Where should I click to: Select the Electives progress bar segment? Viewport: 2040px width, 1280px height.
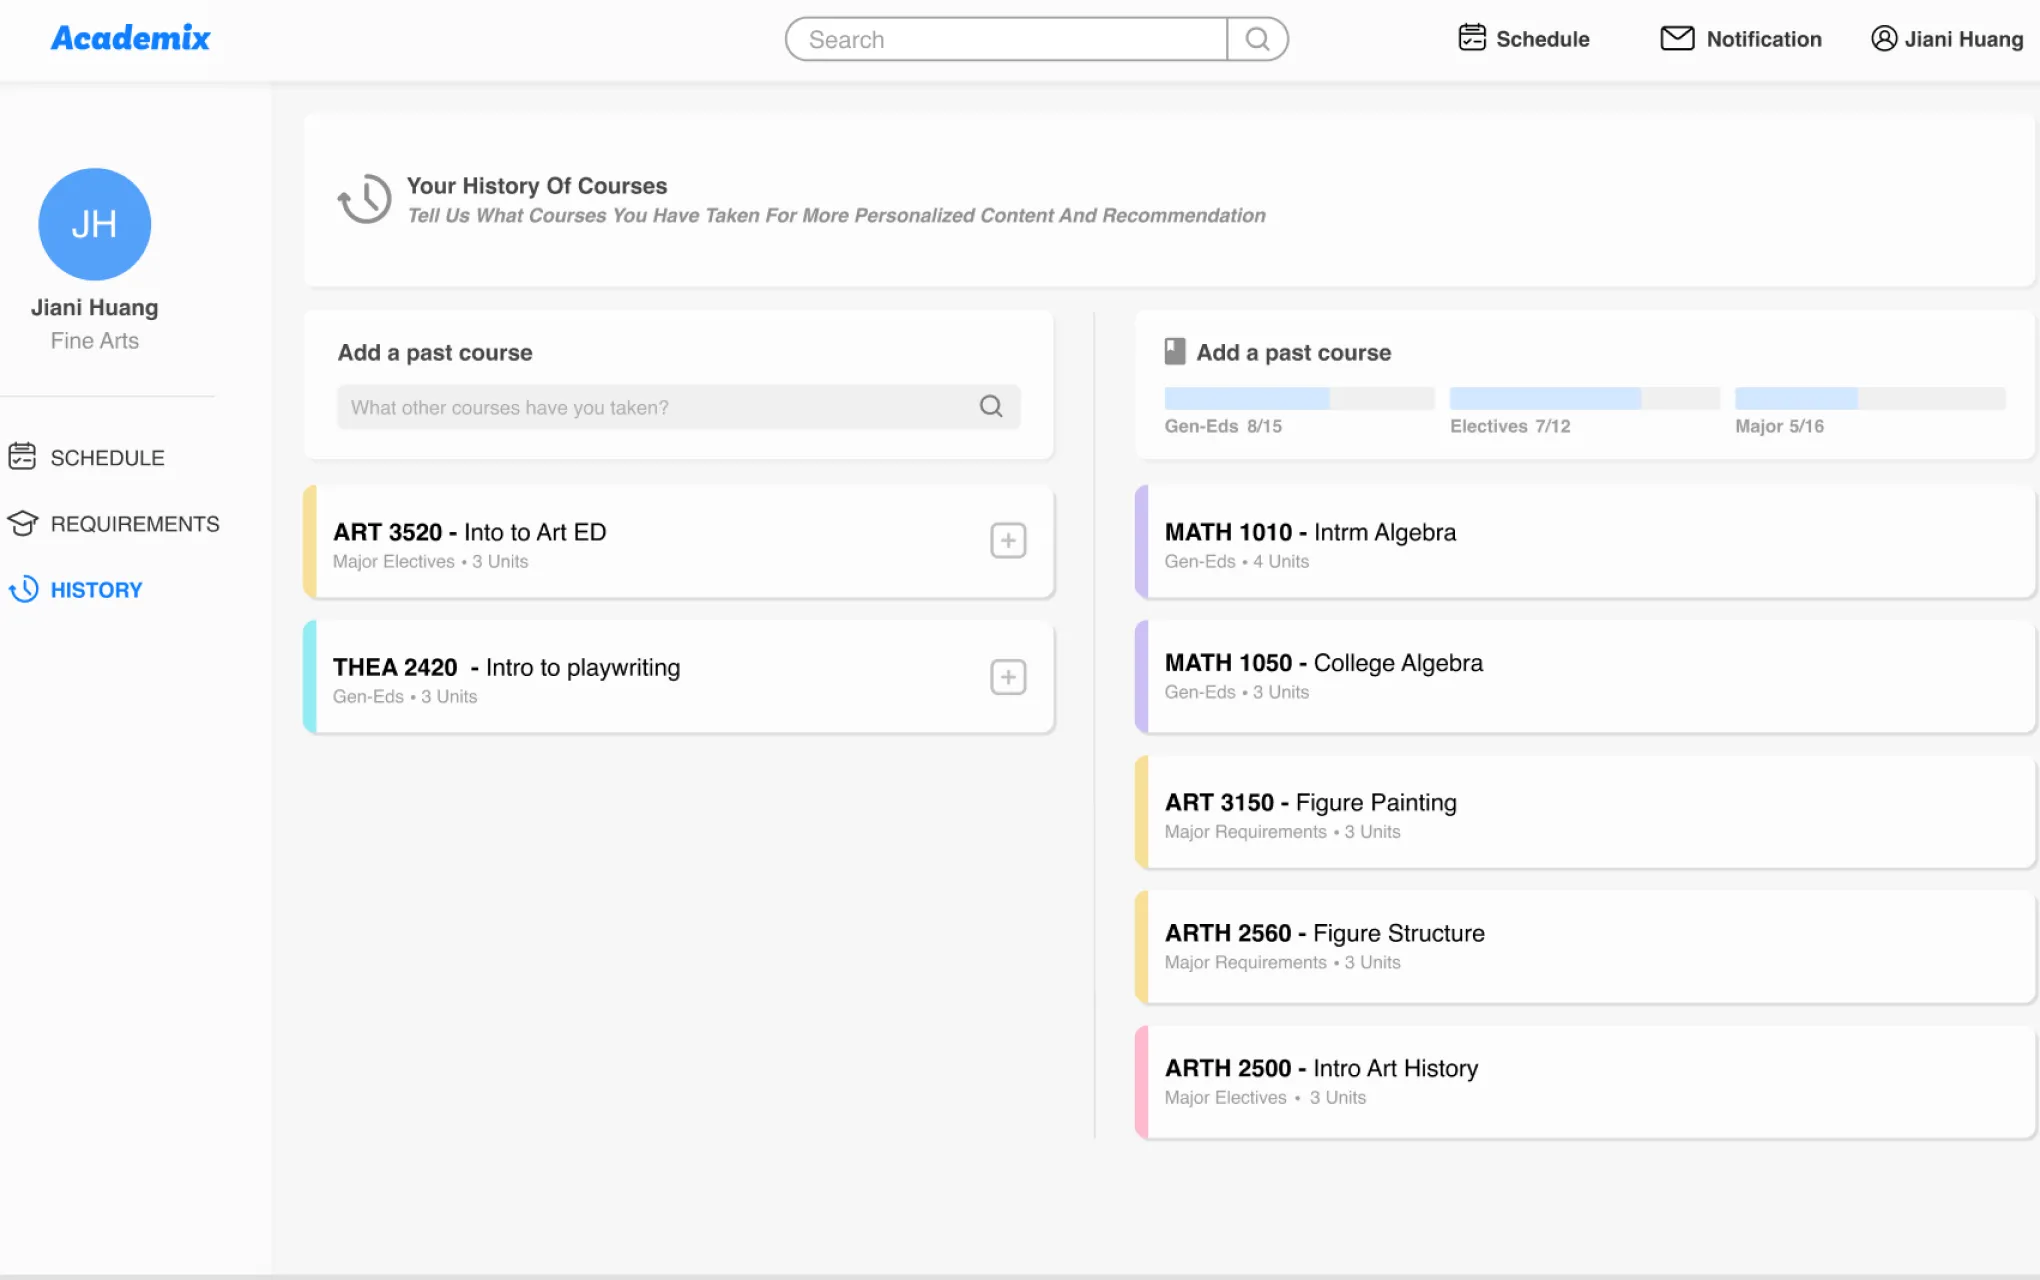point(1583,400)
